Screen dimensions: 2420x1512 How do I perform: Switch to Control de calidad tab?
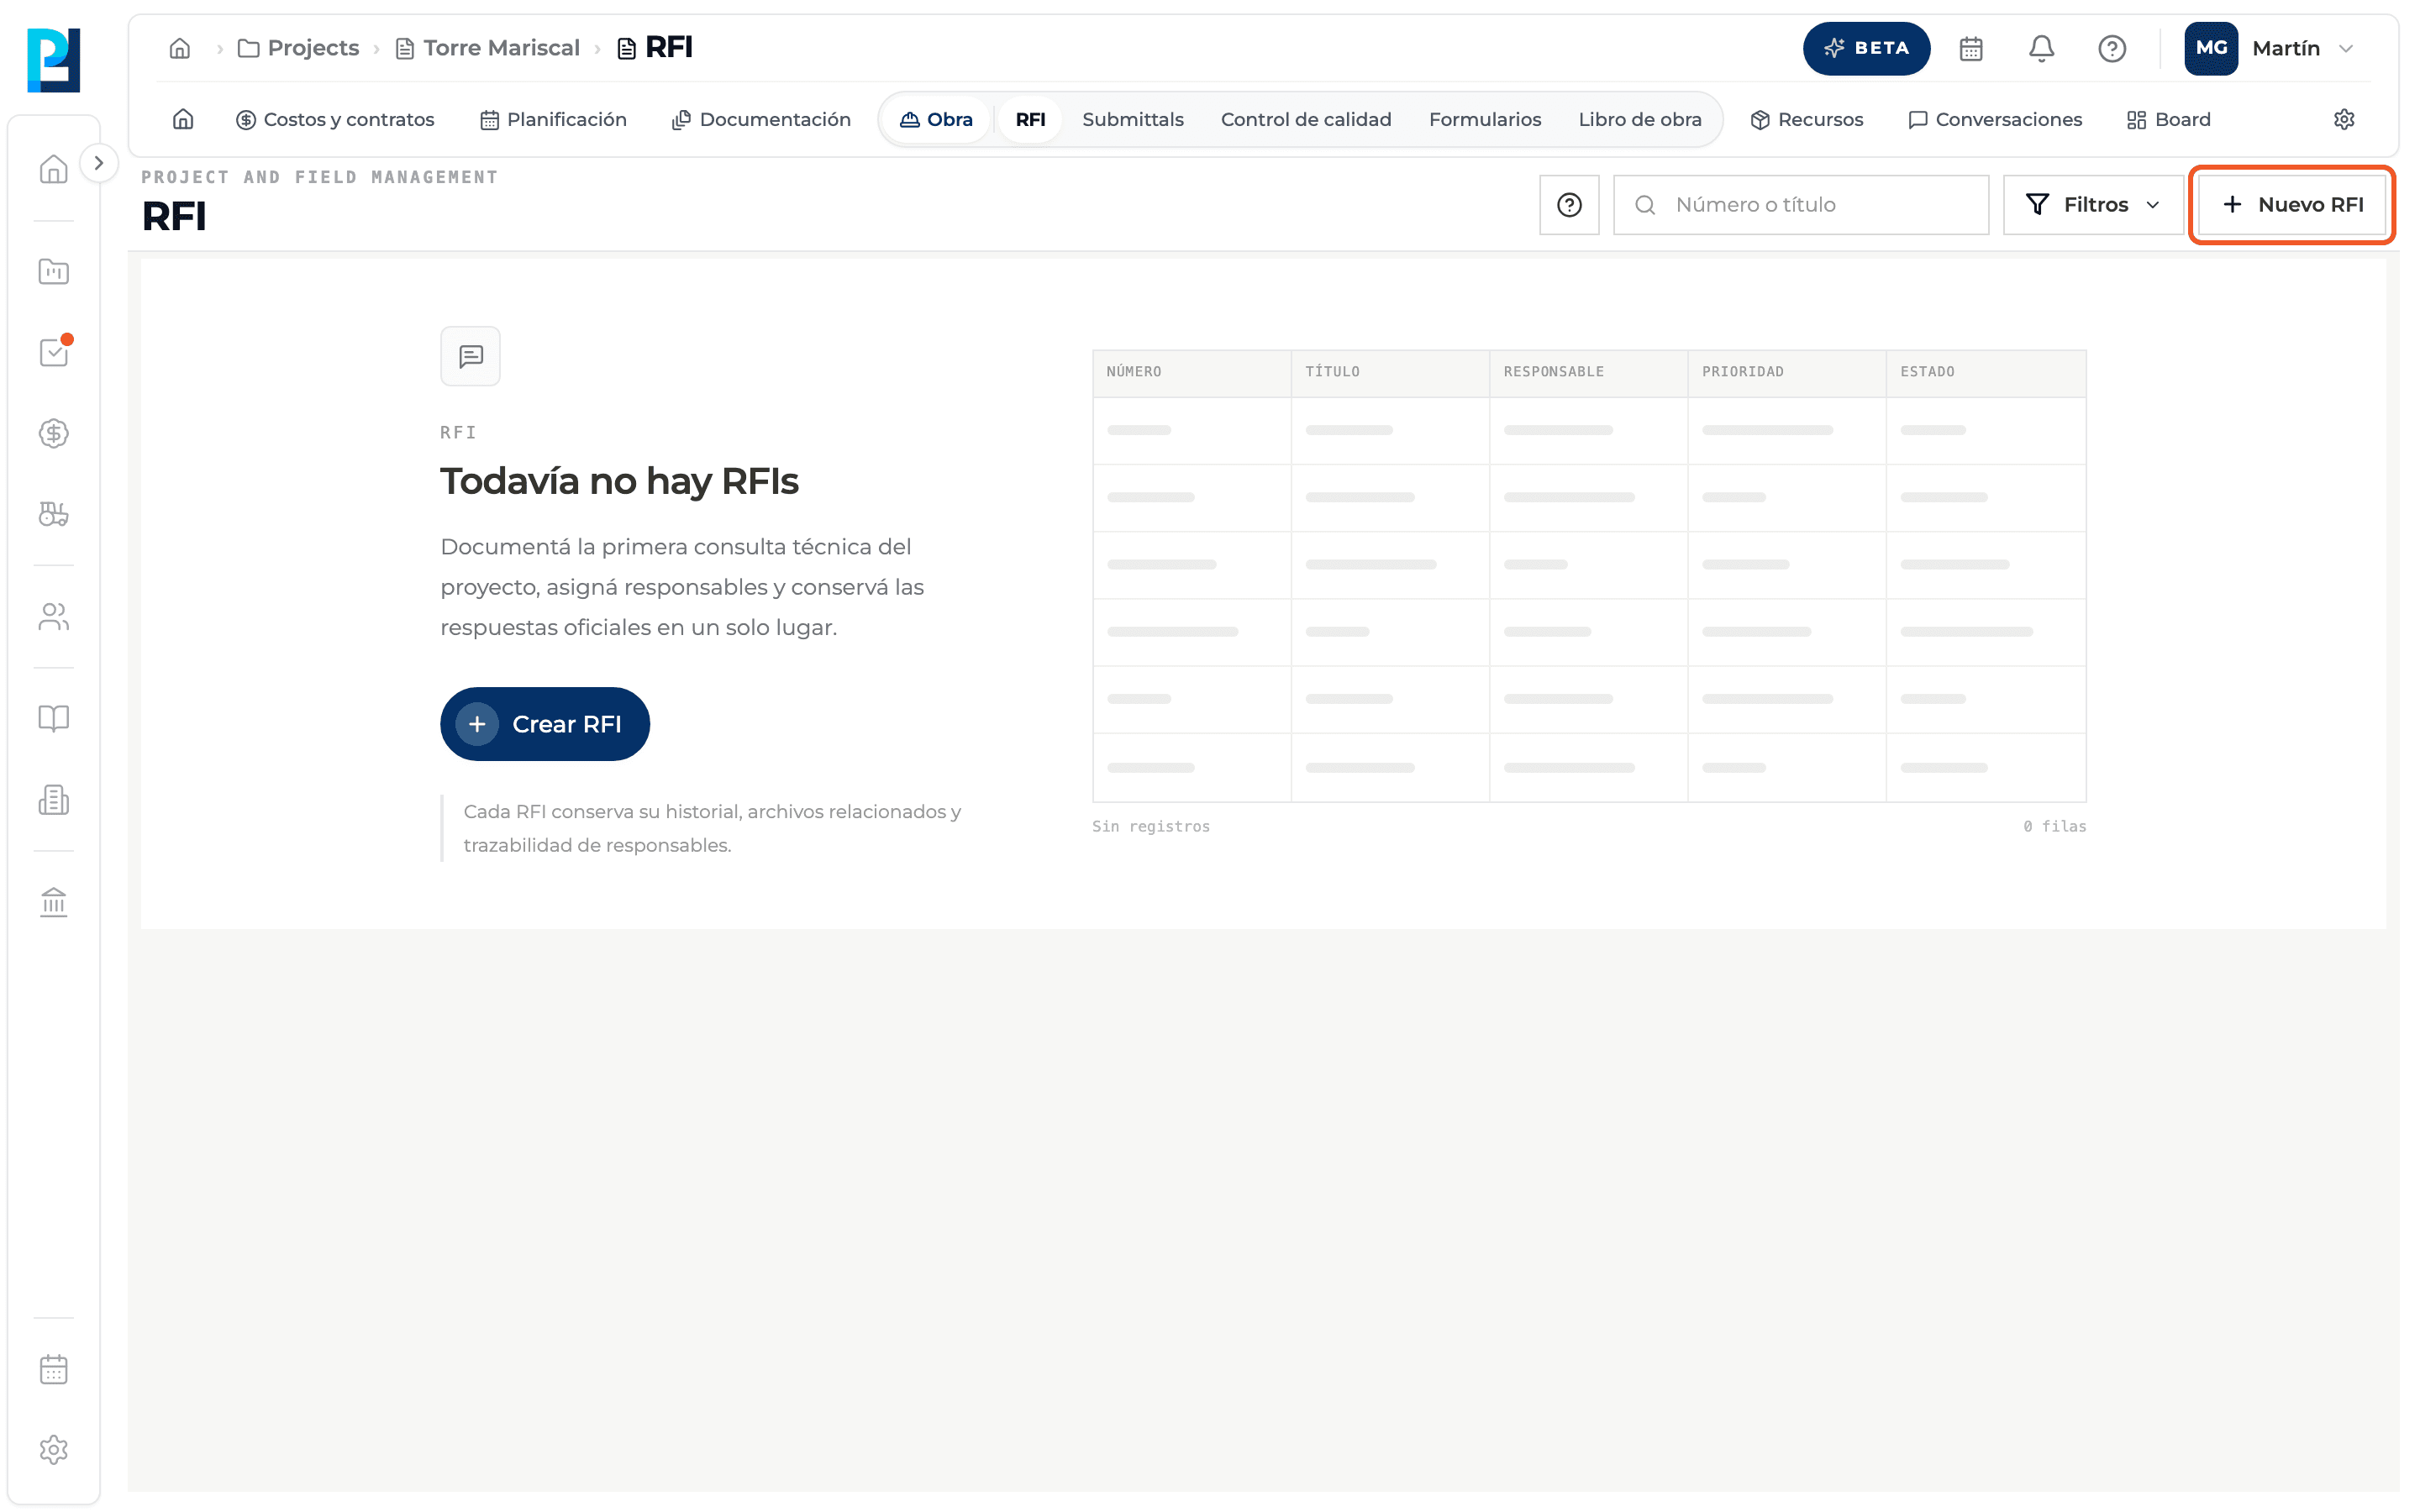click(x=1305, y=119)
